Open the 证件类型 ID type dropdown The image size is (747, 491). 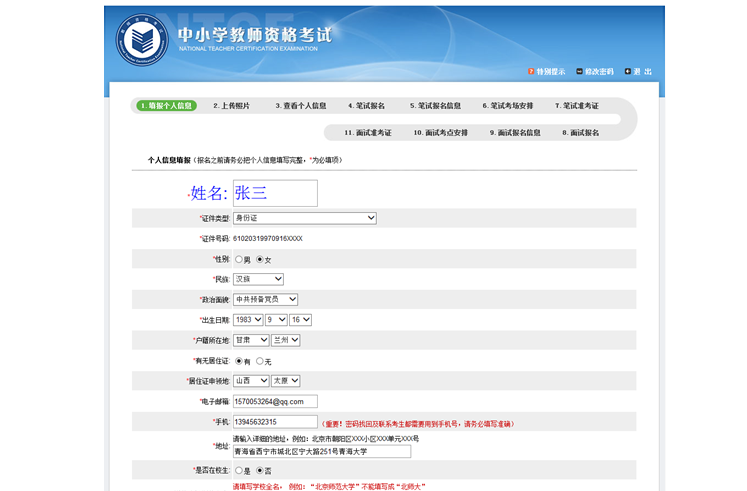304,218
